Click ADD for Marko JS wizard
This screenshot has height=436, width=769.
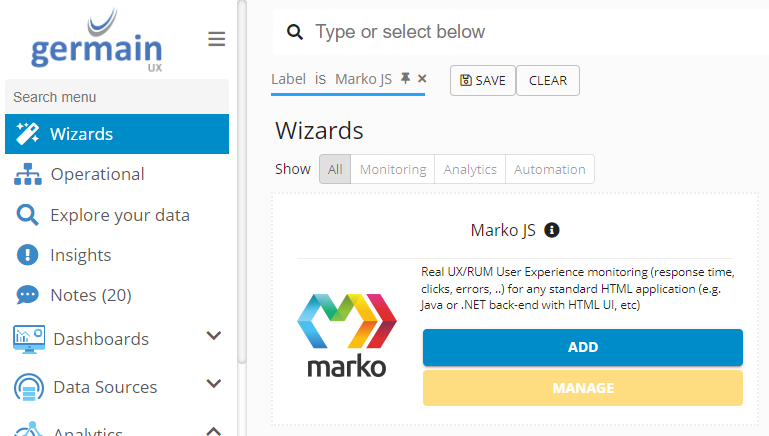(582, 347)
